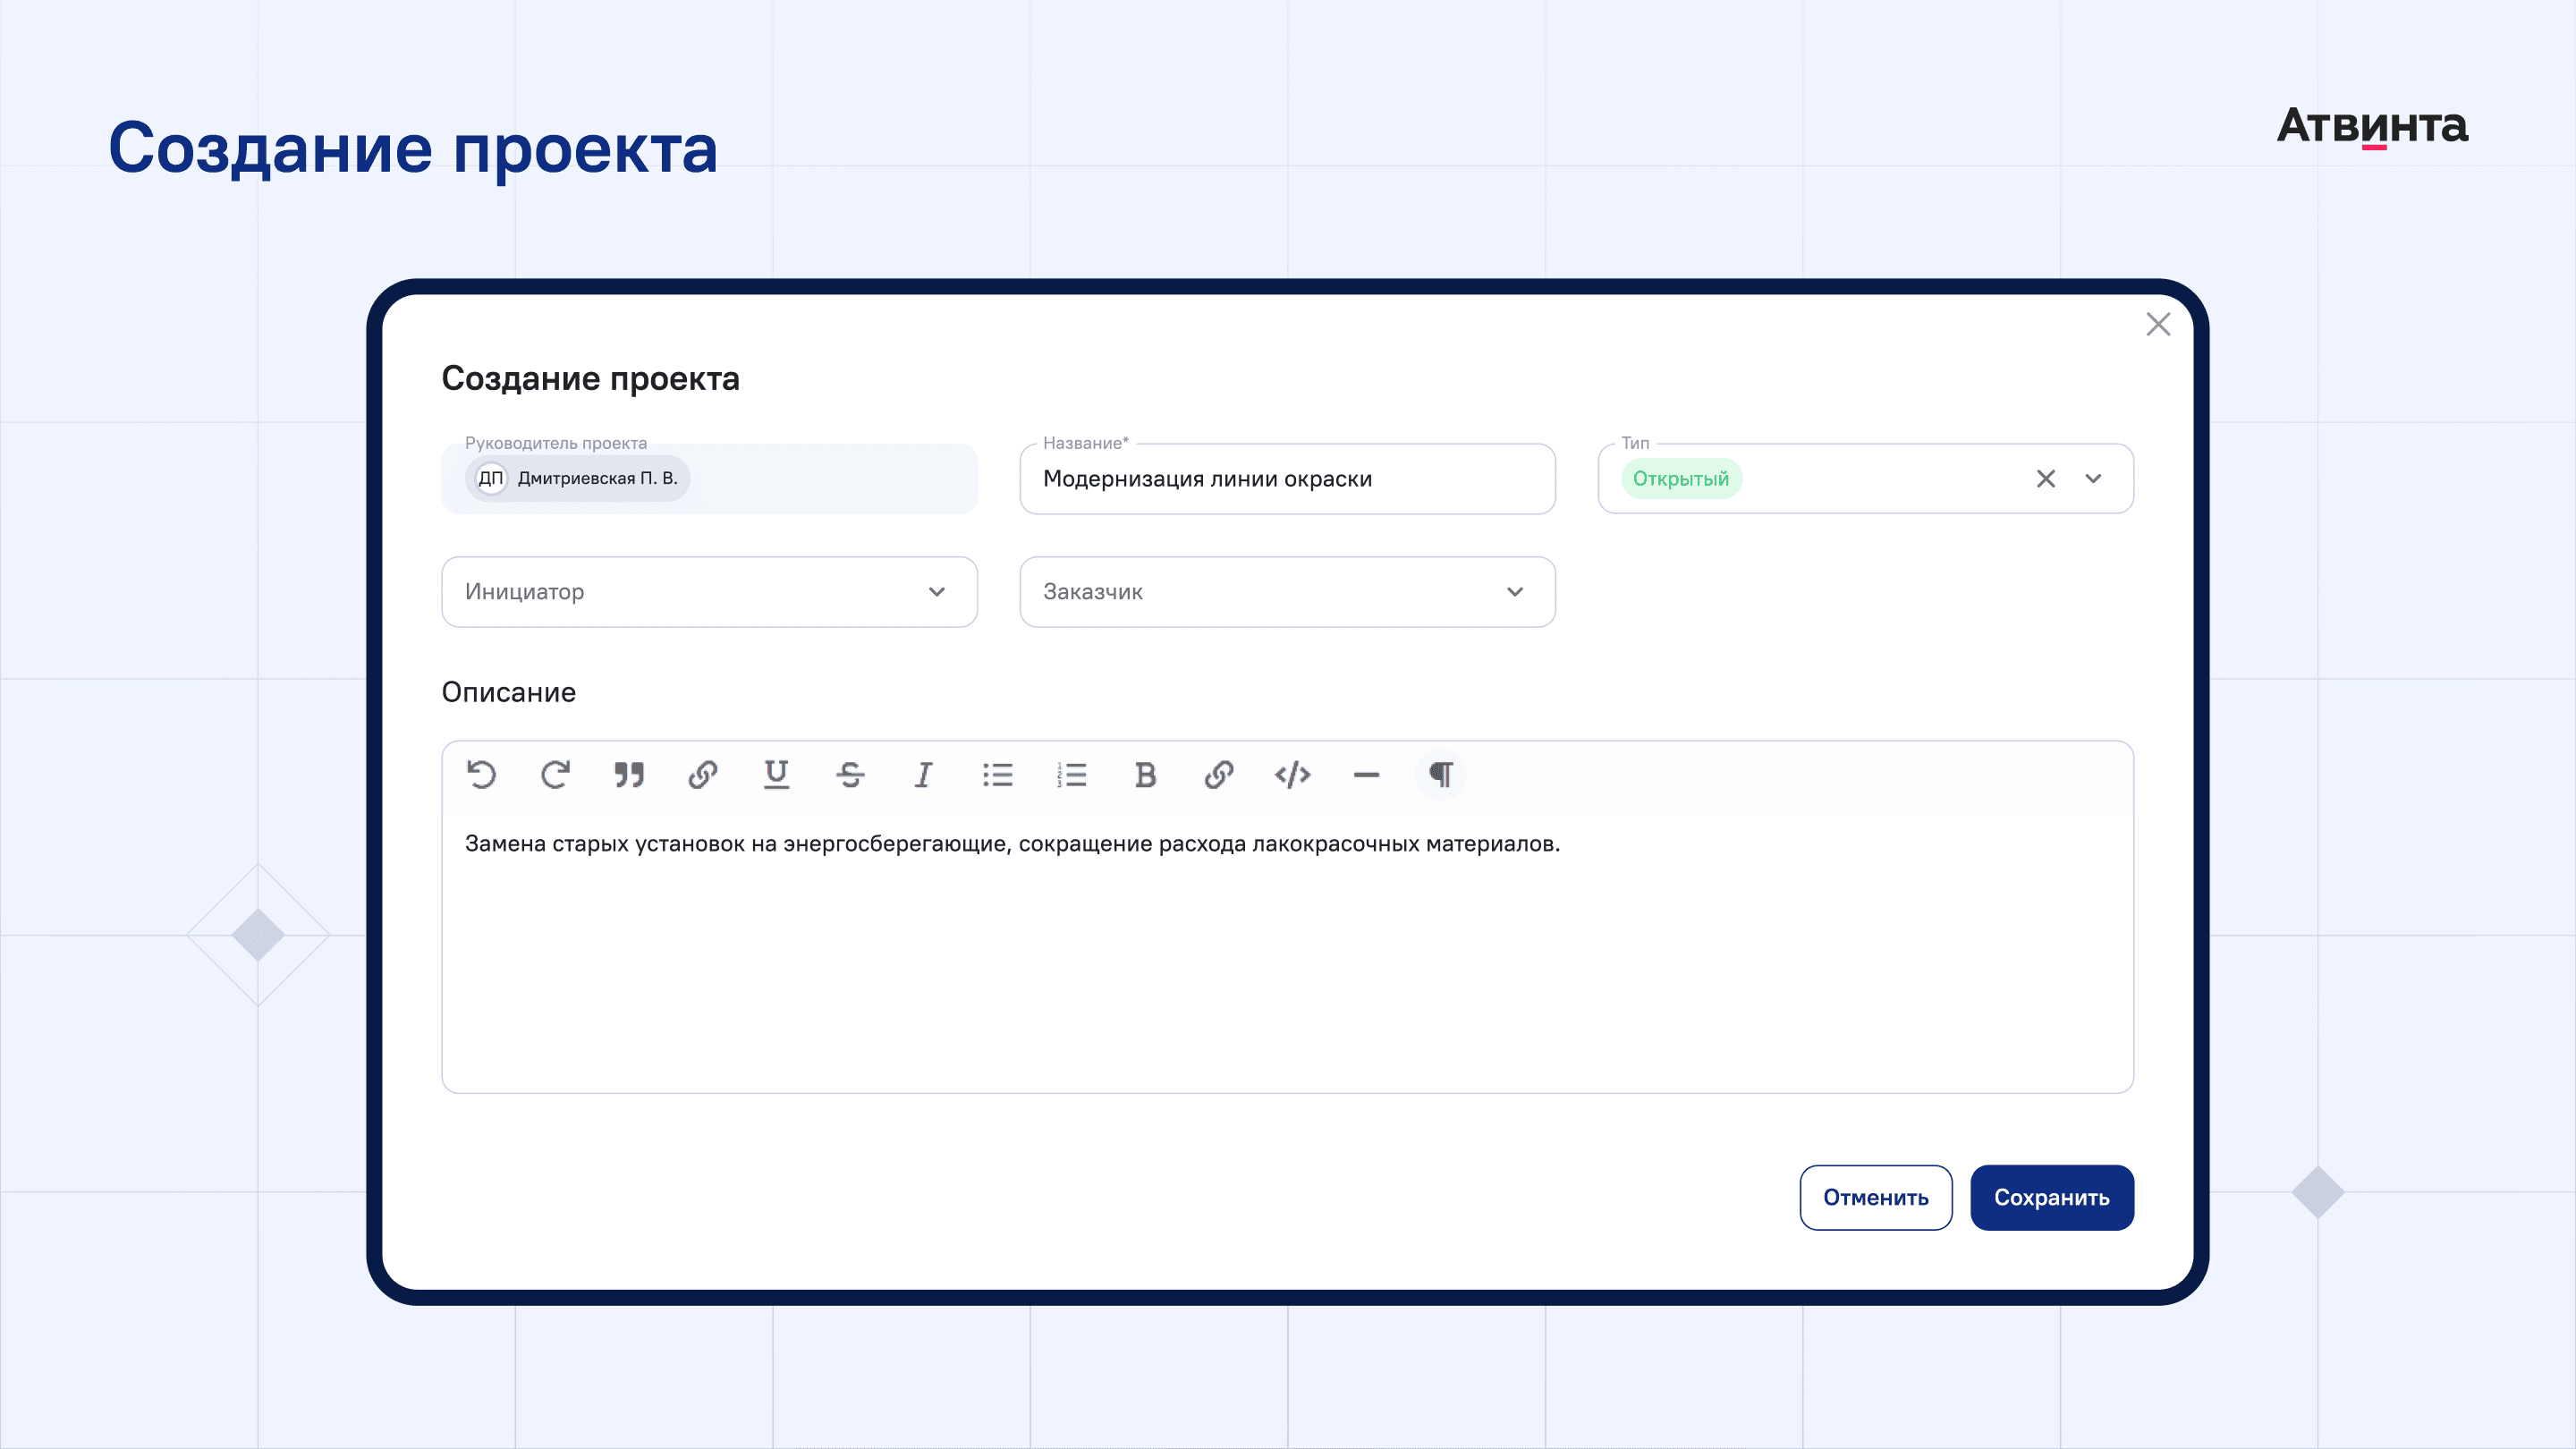This screenshot has height=1449, width=2576.
Task: Toggle bold formatting
Action: tap(1145, 775)
